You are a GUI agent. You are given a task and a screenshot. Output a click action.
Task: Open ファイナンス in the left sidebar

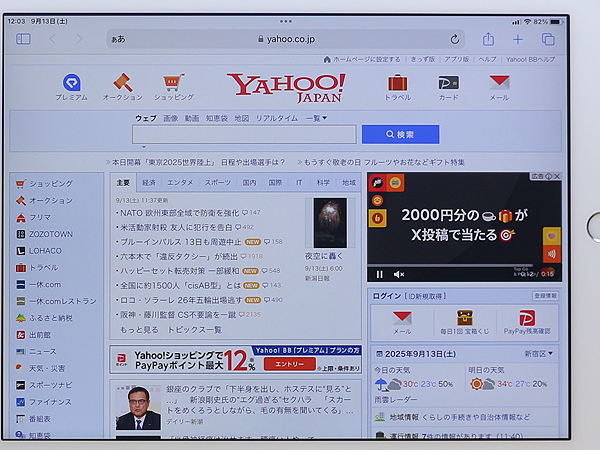pyautogui.click(x=50, y=402)
